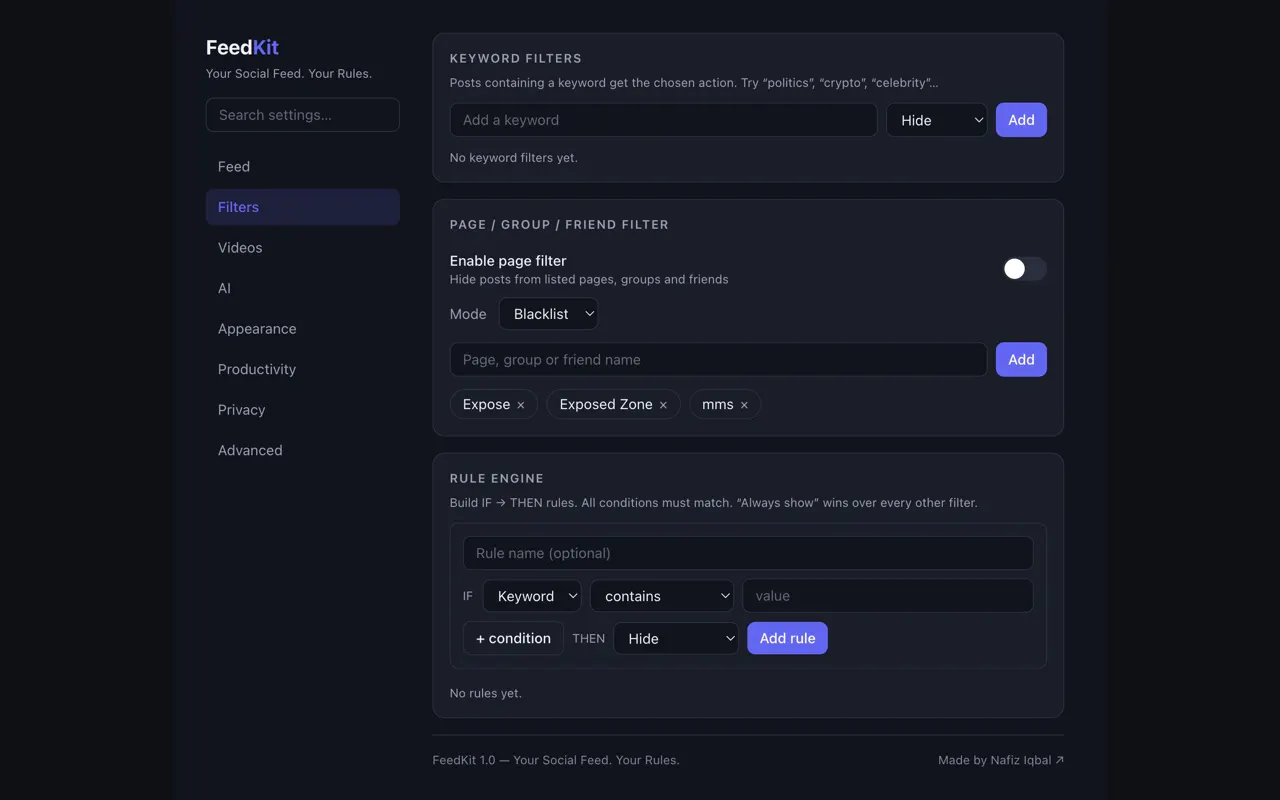Open the Videos settings section
The image size is (1280, 800).
coord(303,248)
